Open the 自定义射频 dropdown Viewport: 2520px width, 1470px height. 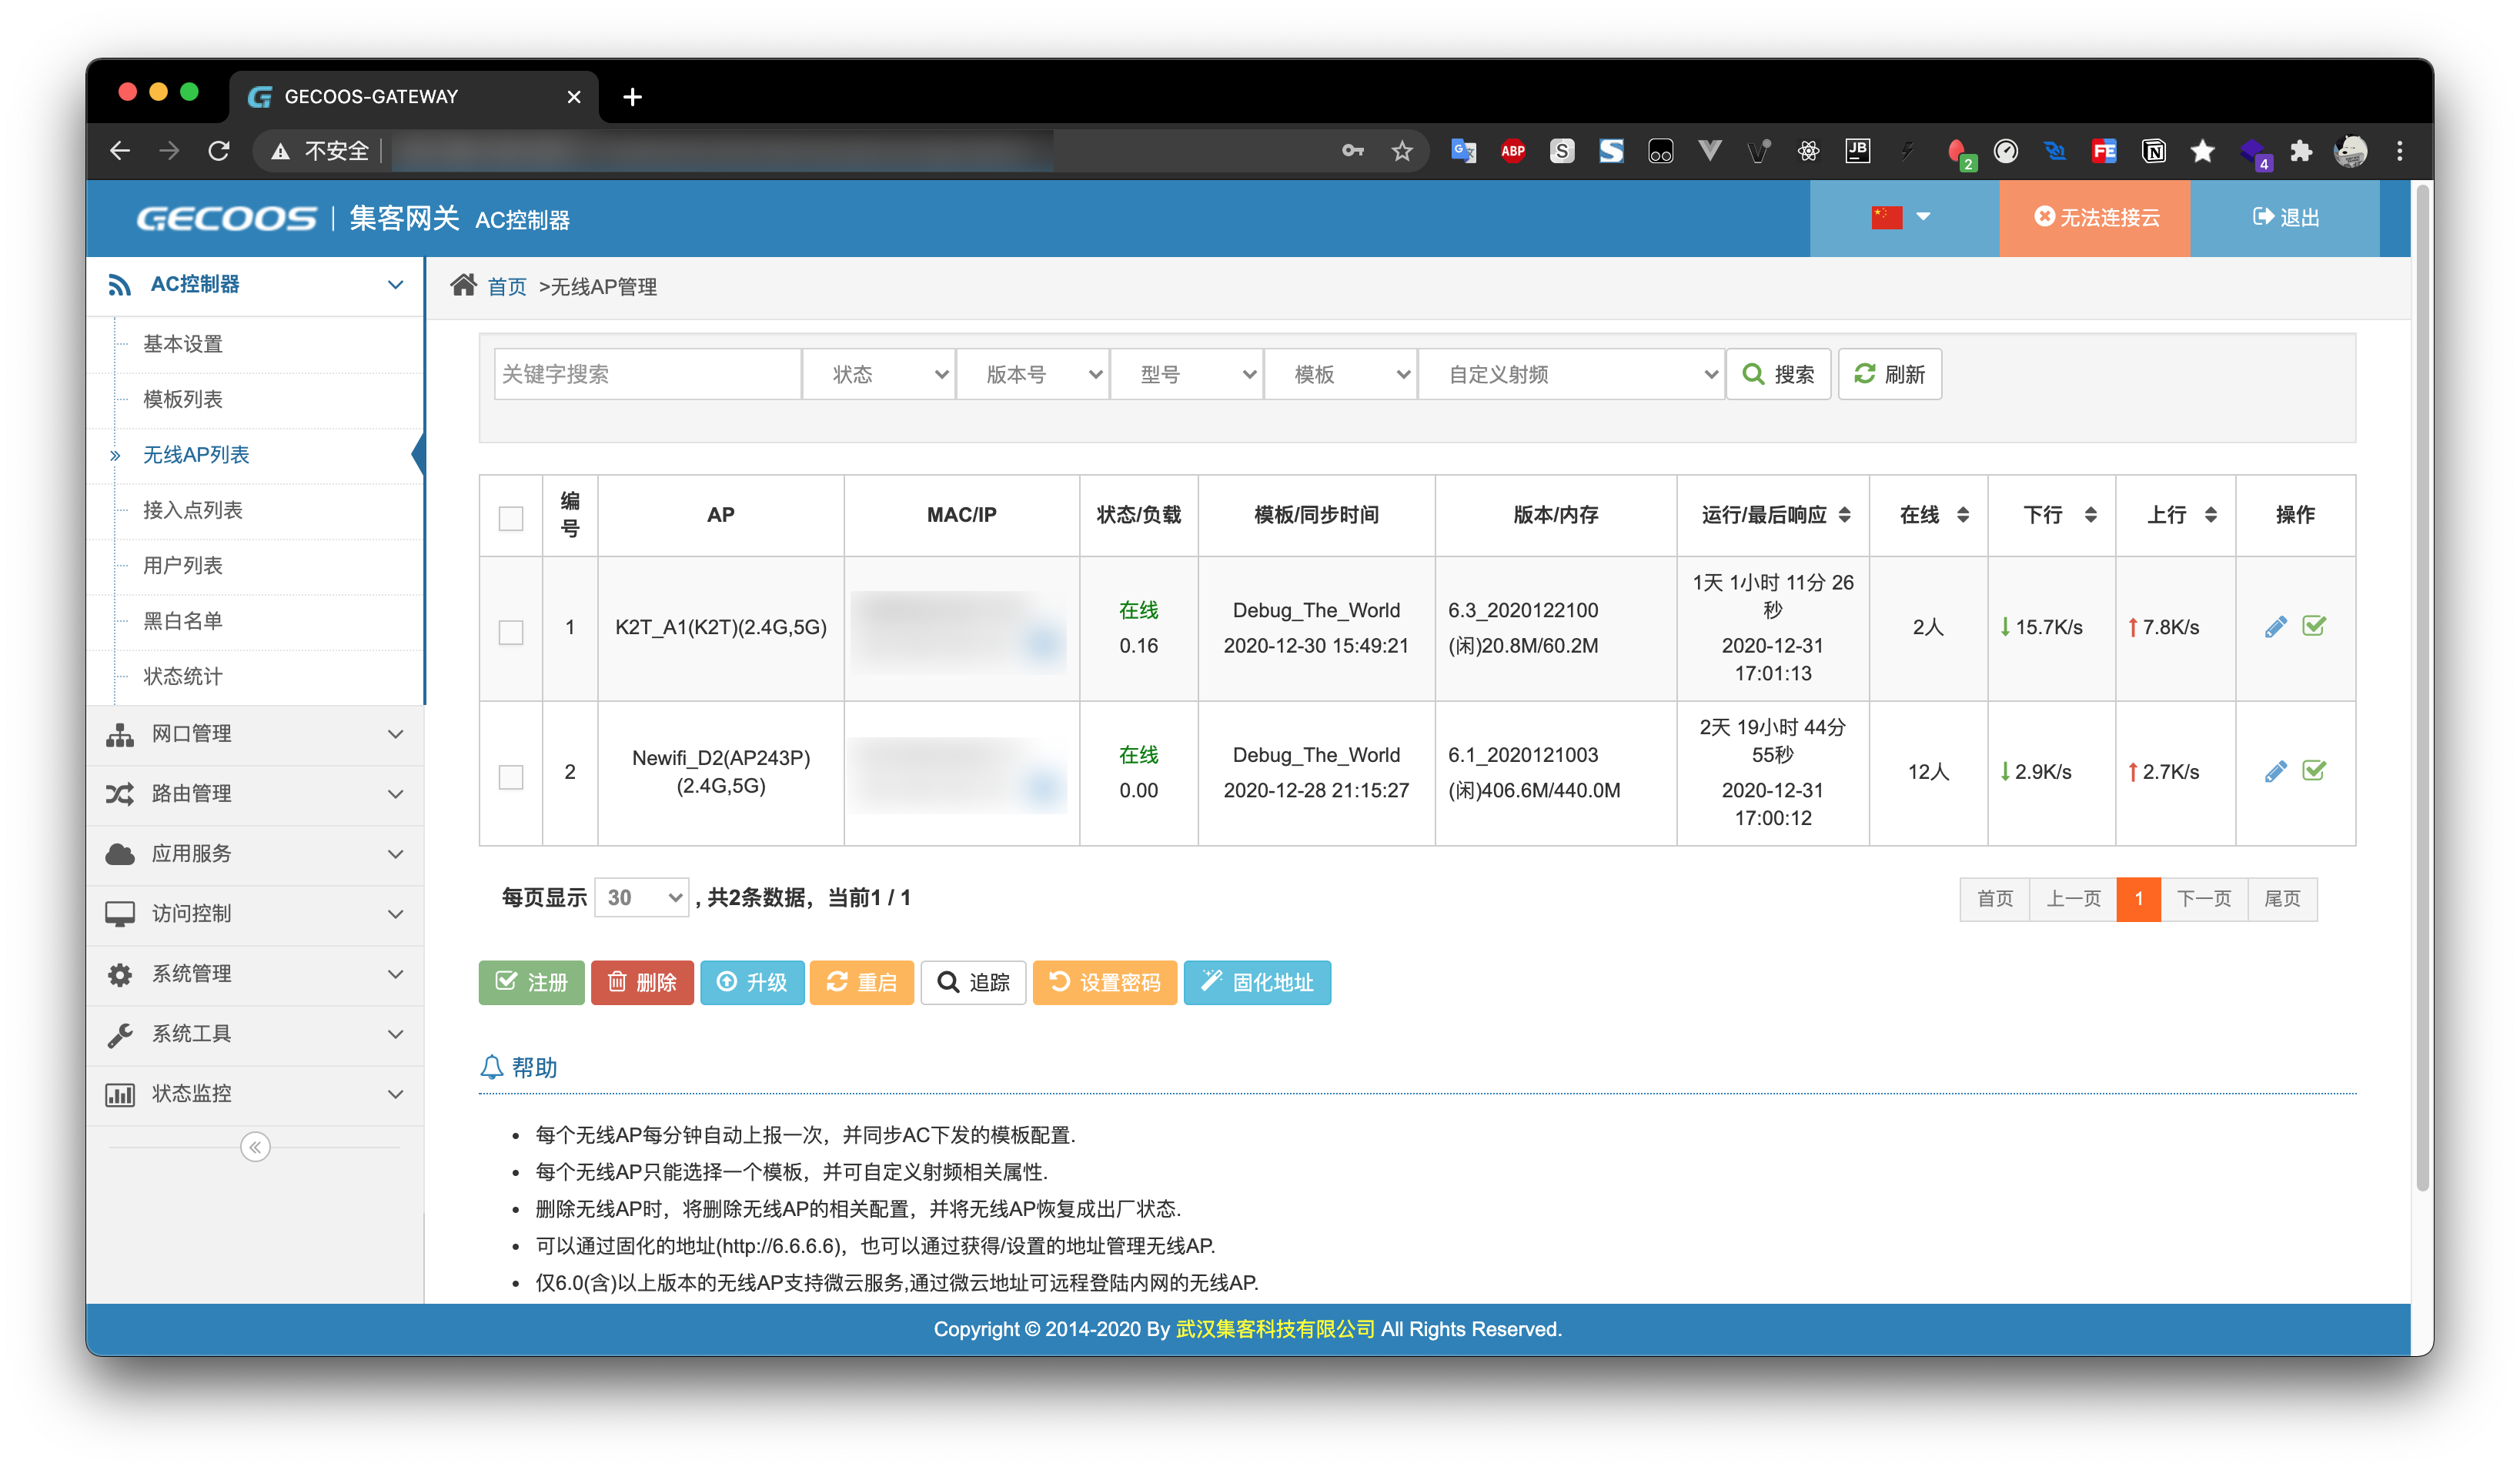point(1572,374)
